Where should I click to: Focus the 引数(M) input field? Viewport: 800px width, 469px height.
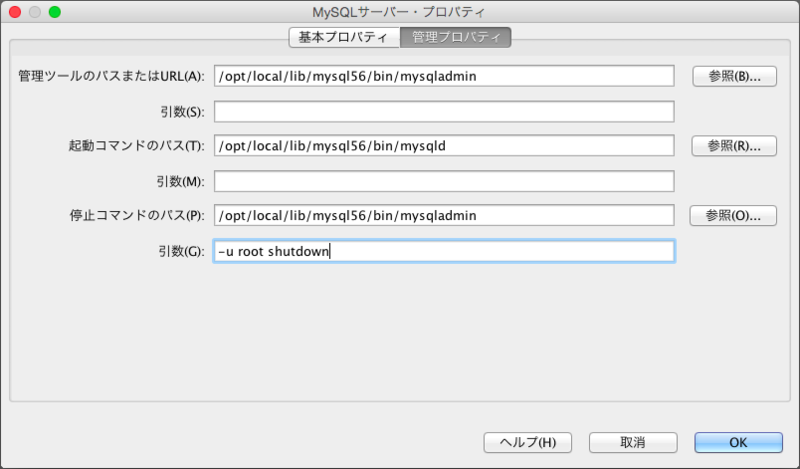tap(444, 181)
